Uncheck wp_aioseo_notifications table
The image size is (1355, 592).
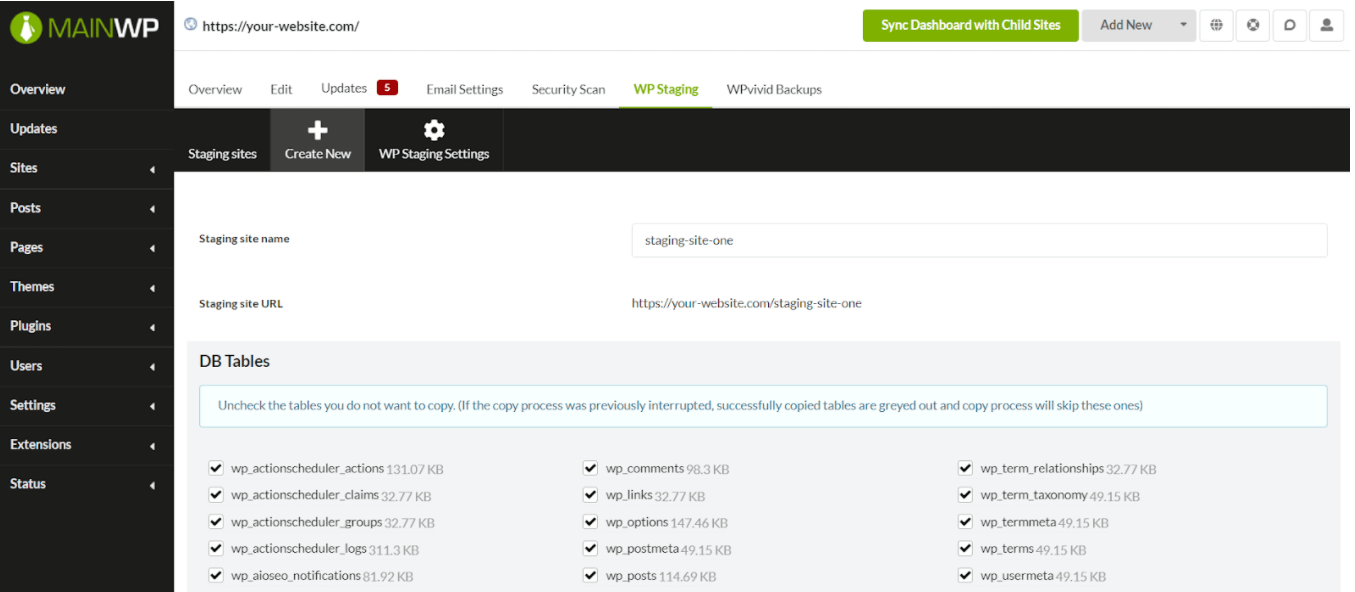click(x=215, y=576)
